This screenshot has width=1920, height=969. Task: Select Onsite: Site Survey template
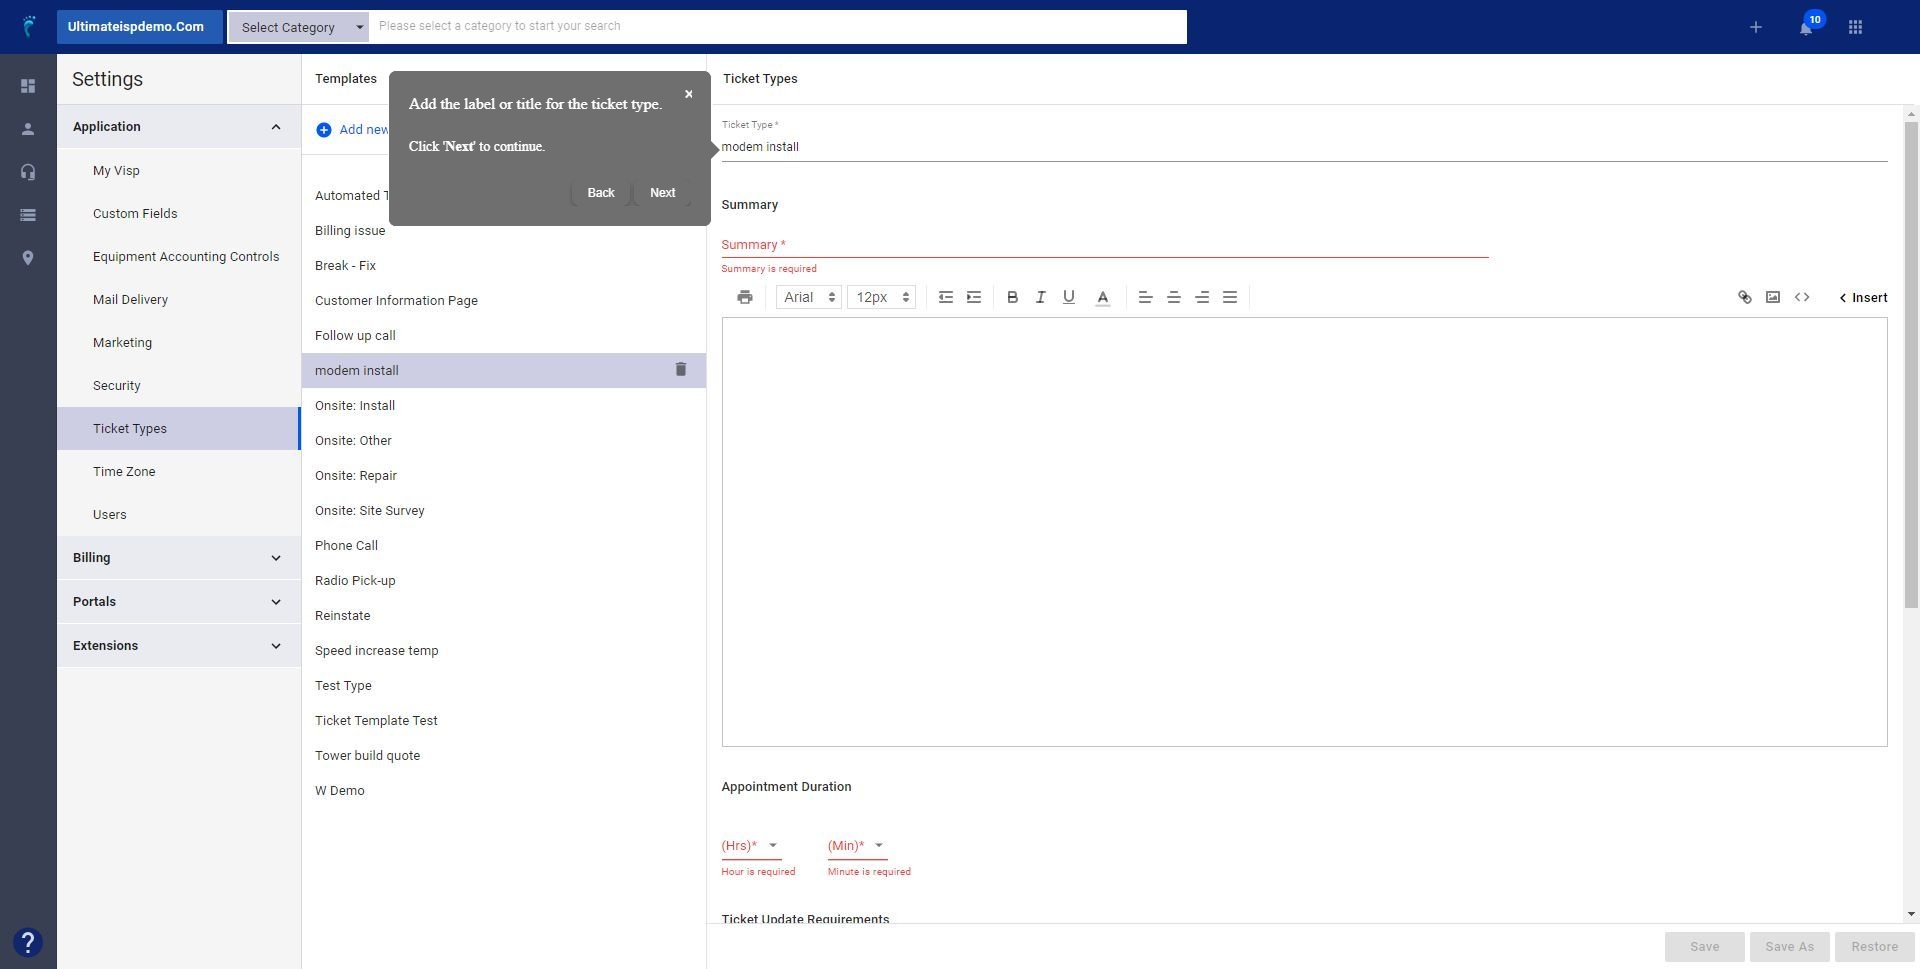click(503, 511)
